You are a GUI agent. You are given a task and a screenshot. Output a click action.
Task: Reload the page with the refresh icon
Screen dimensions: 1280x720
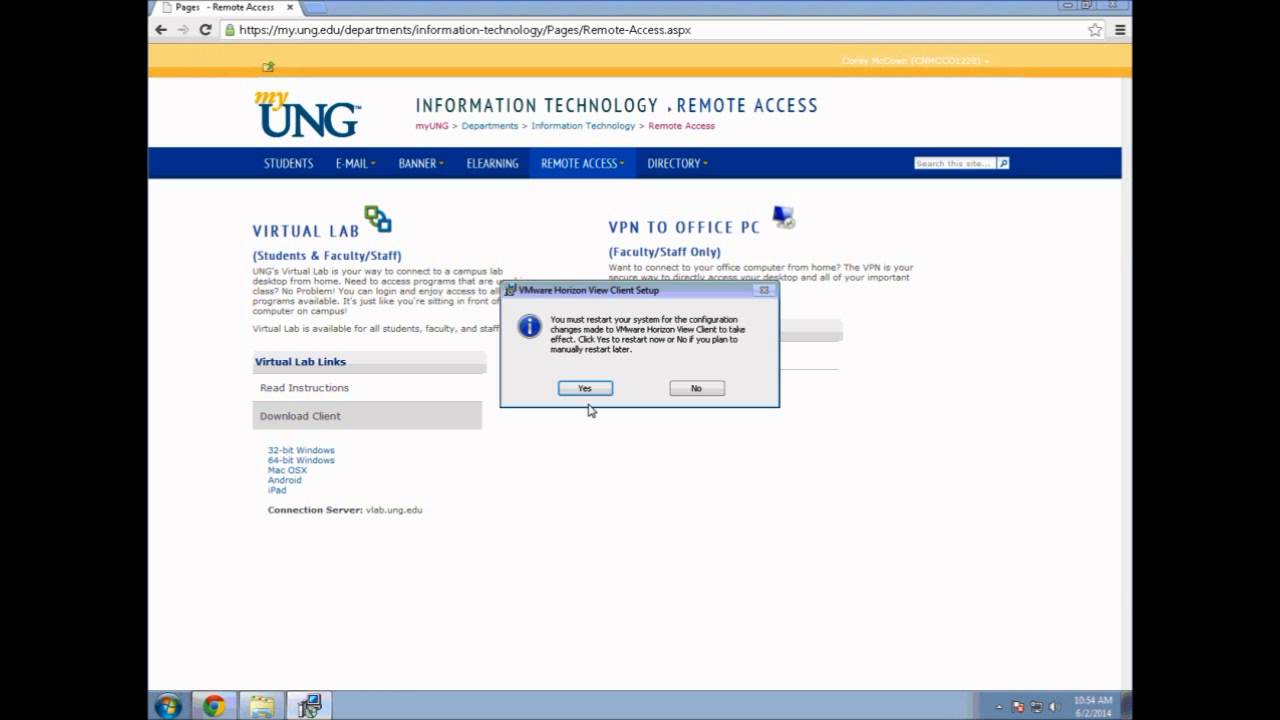pos(205,30)
